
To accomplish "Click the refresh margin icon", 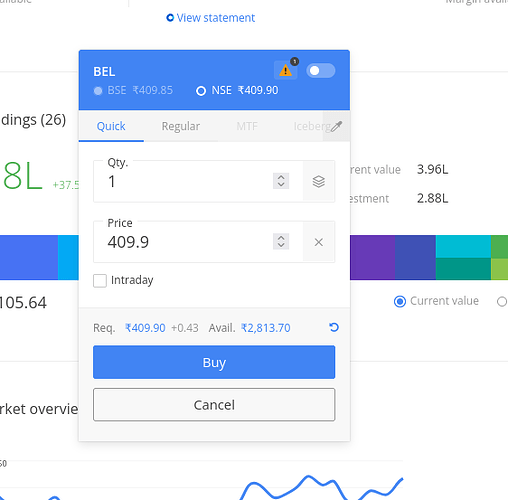I will (x=334, y=327).
